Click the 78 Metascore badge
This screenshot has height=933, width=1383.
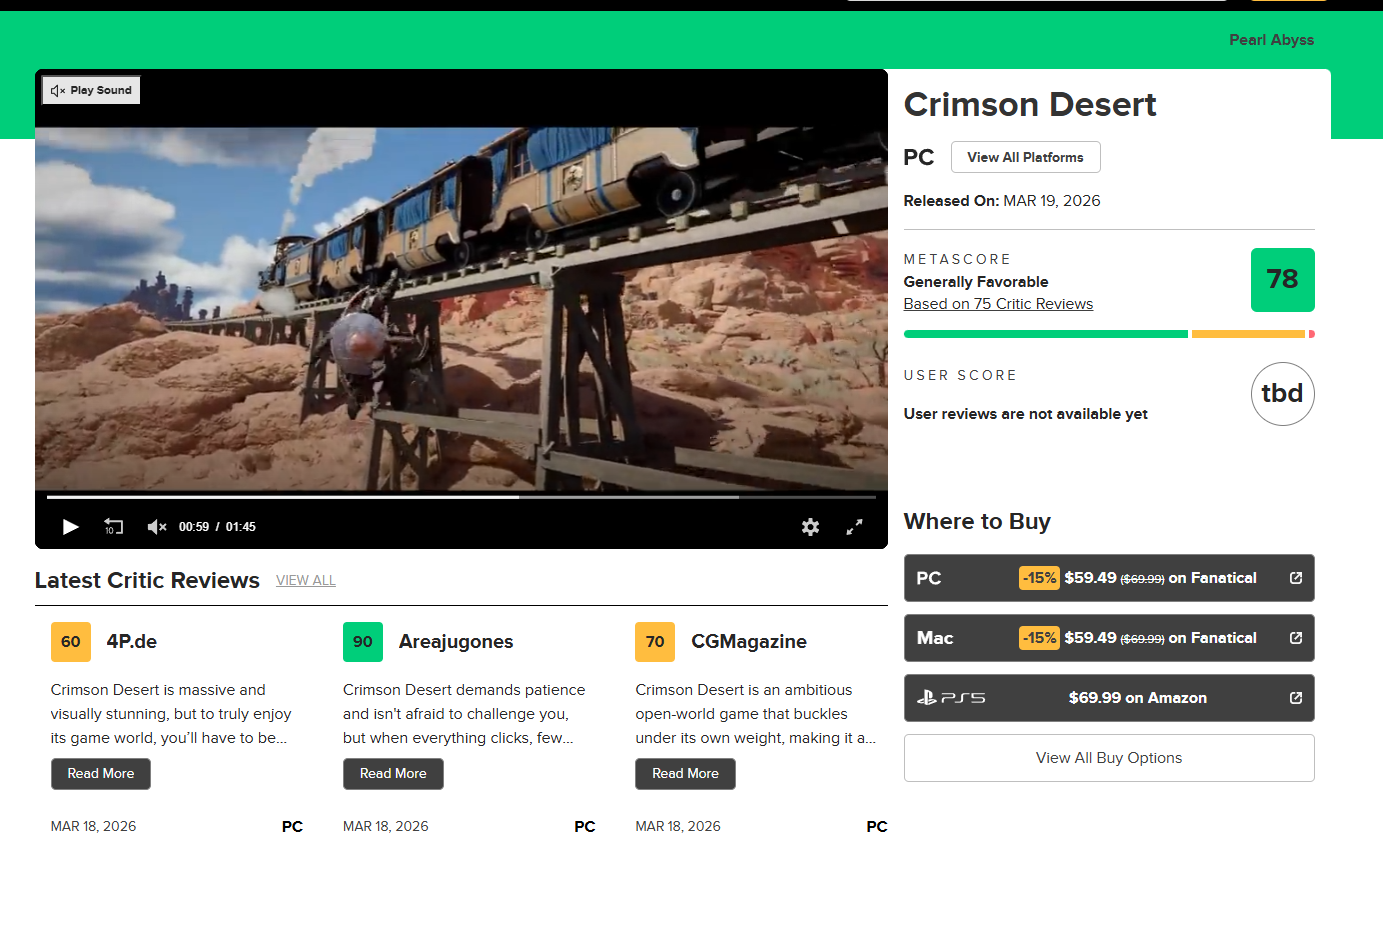coord(1282,280)
